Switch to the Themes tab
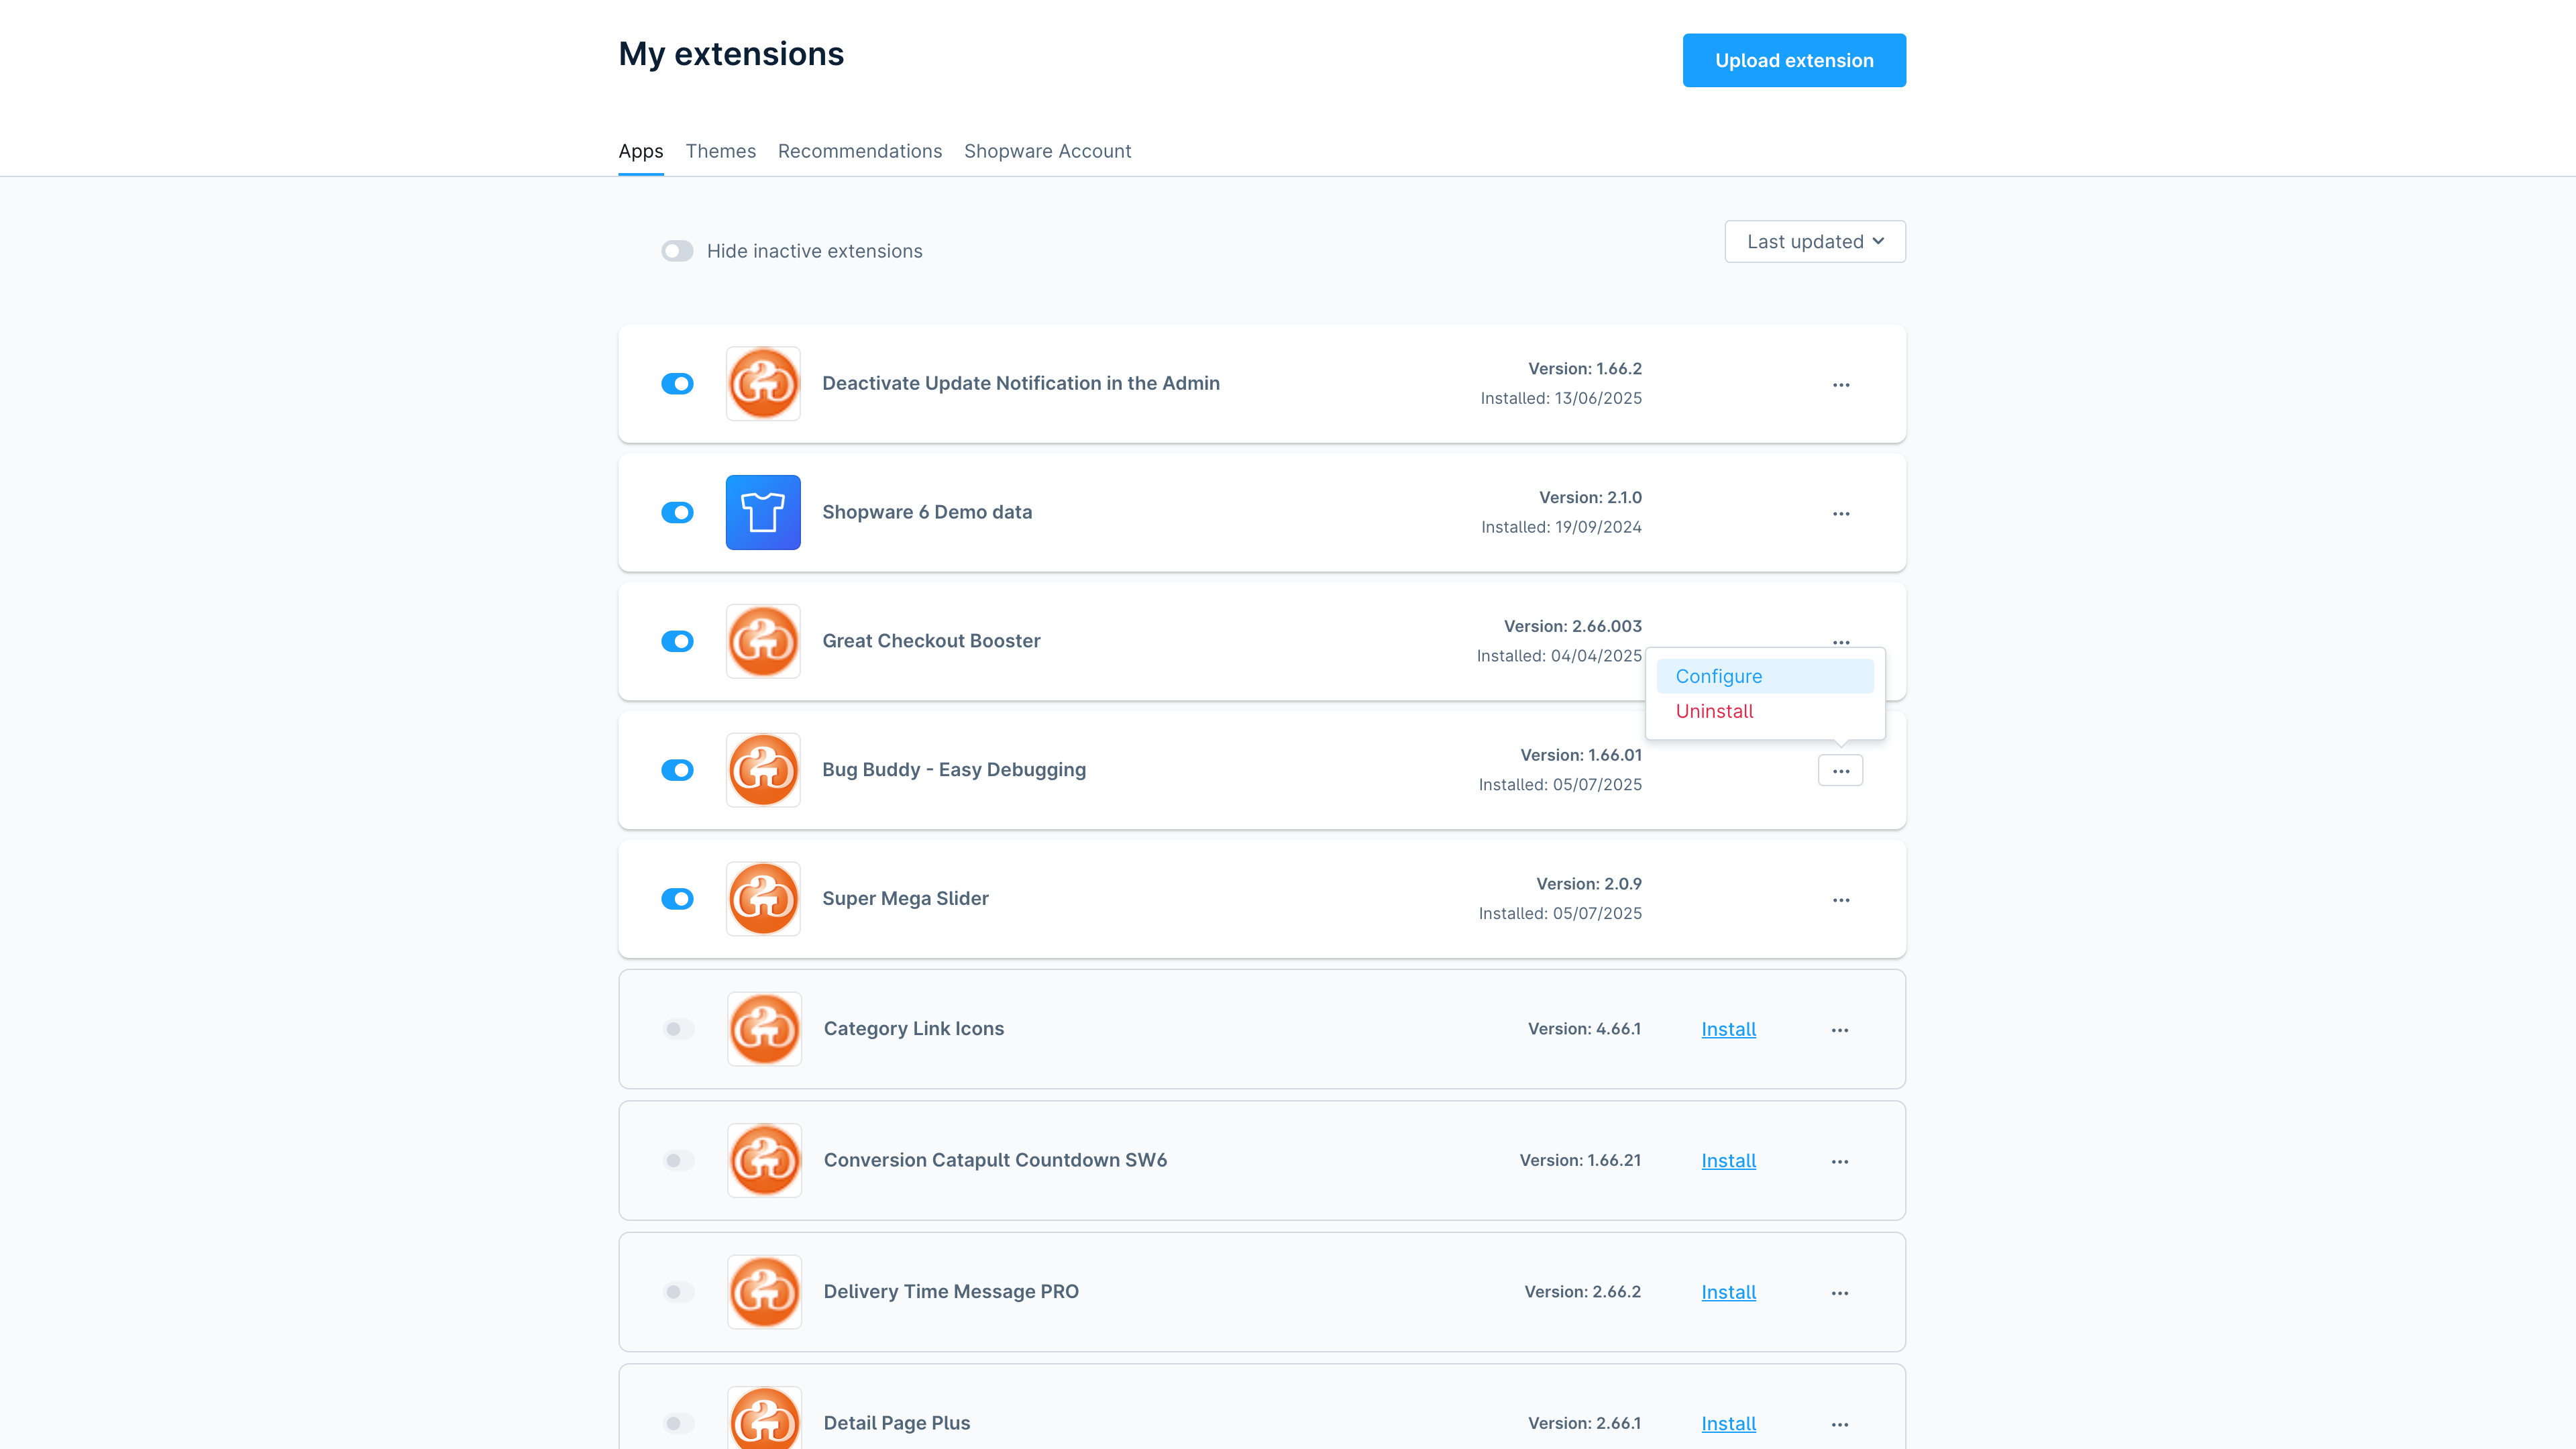The image size is (2576, 1449). pyautogui.click(x=720, y=151)
